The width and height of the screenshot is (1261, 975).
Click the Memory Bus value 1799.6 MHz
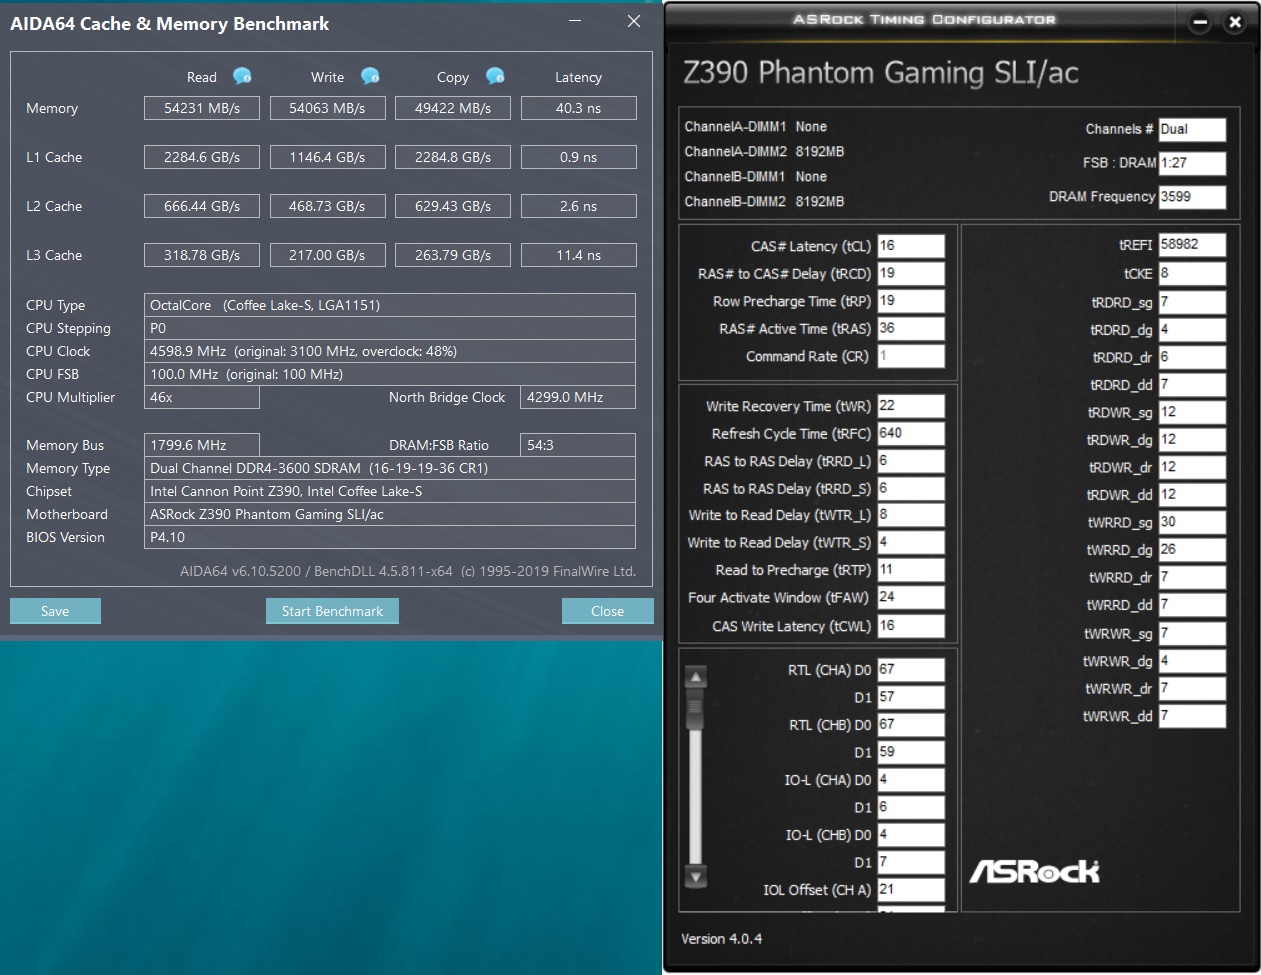[x=202, y=445]
